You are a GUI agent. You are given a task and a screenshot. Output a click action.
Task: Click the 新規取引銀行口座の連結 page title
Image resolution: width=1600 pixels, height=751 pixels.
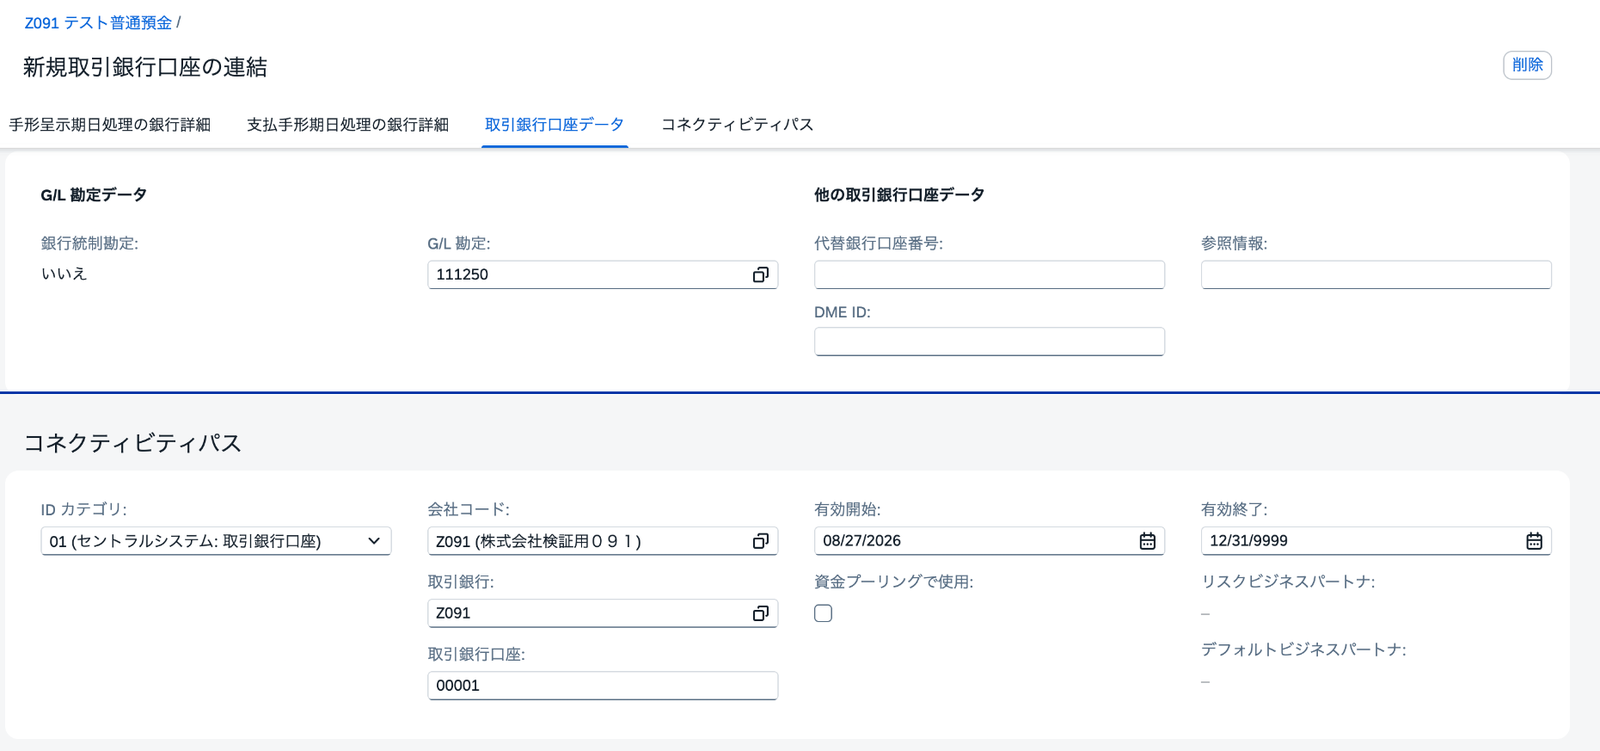(x=145, y=67)
